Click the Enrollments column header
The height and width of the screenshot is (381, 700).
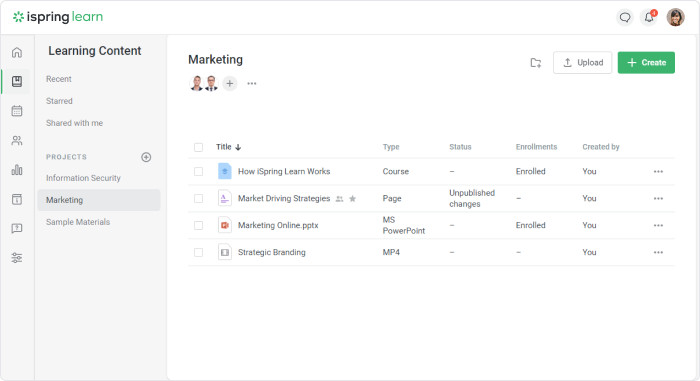coord(536,147)
